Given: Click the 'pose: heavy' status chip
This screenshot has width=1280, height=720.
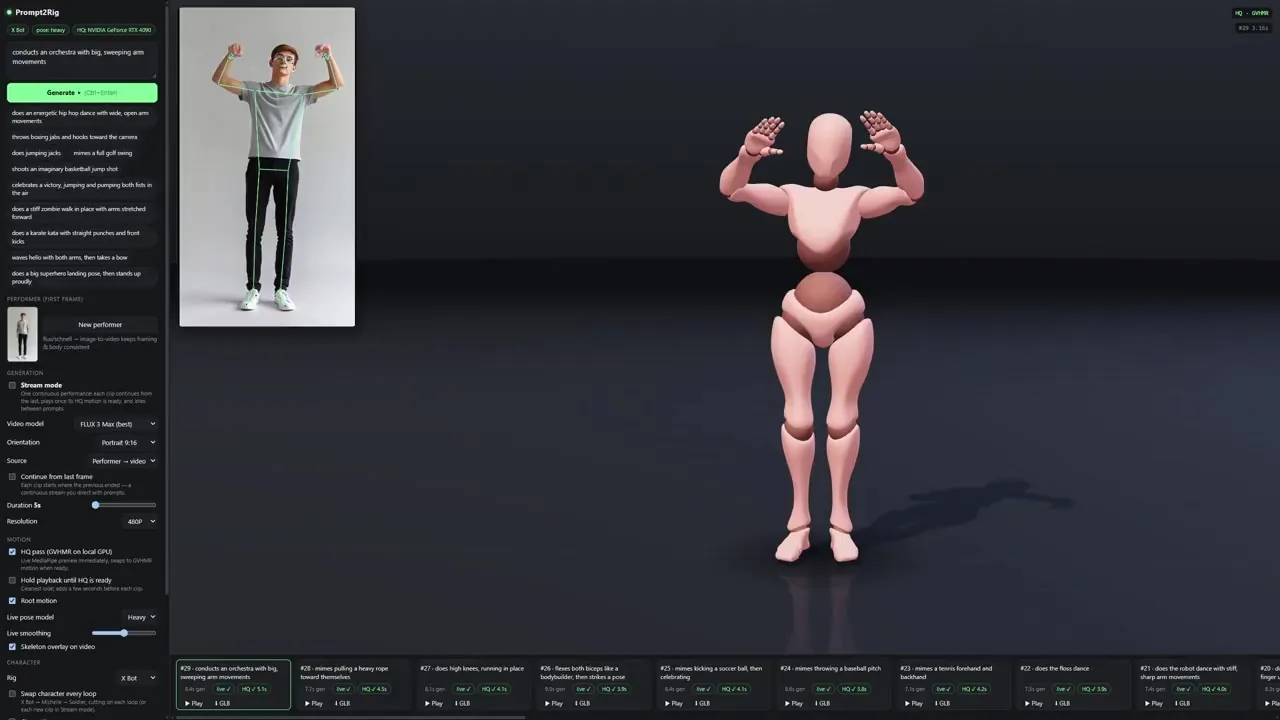Looking at the screenshot, I should tap(51, 30).
